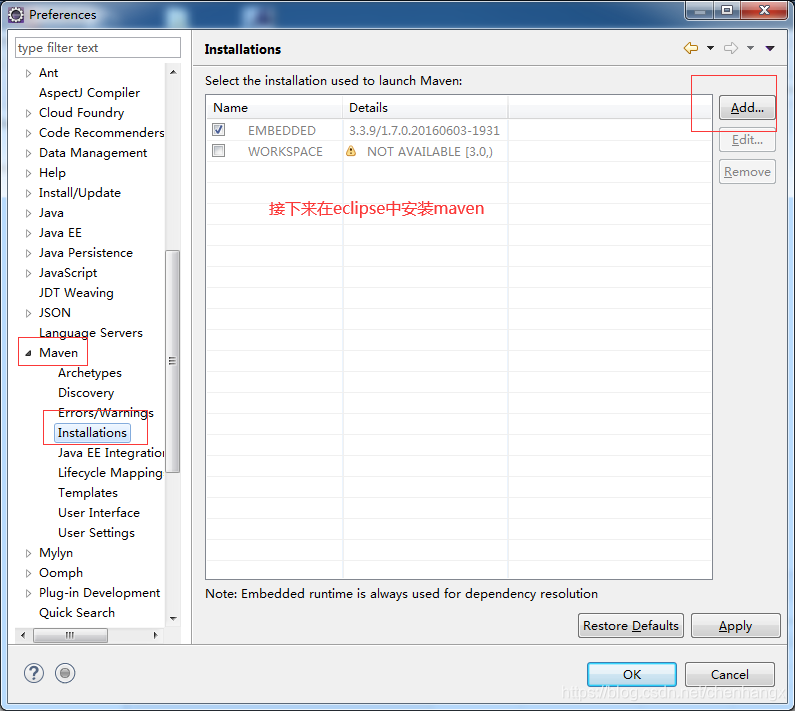The image size is (795, 711).
Task: Open Java EE Integration page
Action: (111, 453)
